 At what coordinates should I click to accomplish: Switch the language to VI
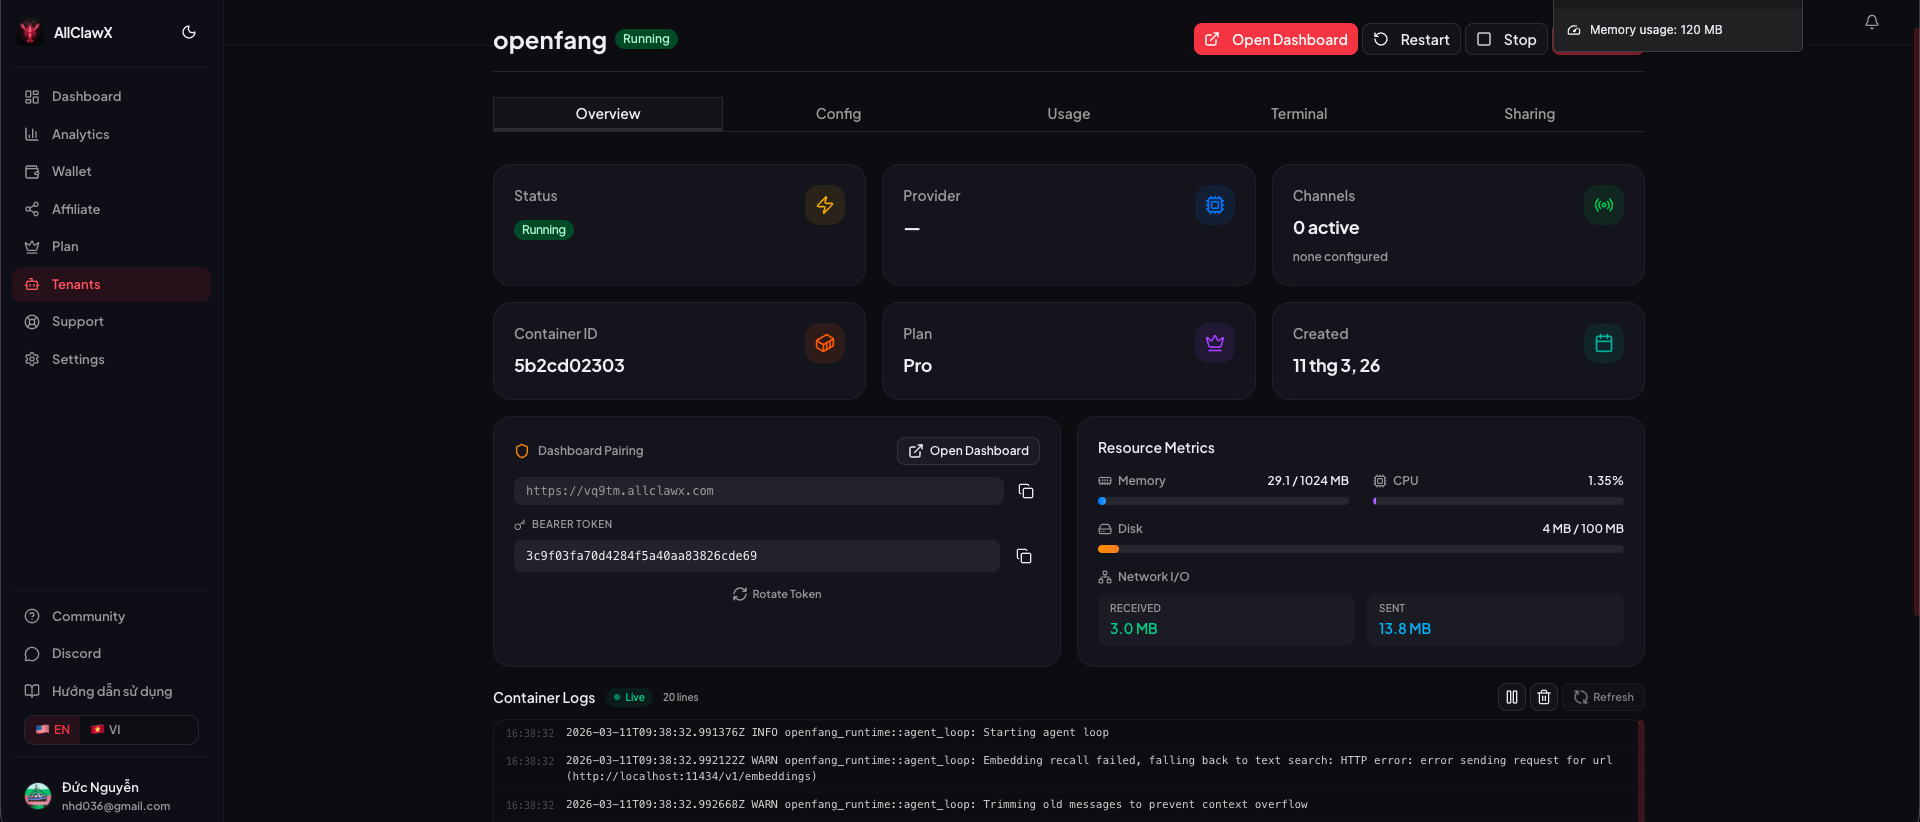coord(106,730)
